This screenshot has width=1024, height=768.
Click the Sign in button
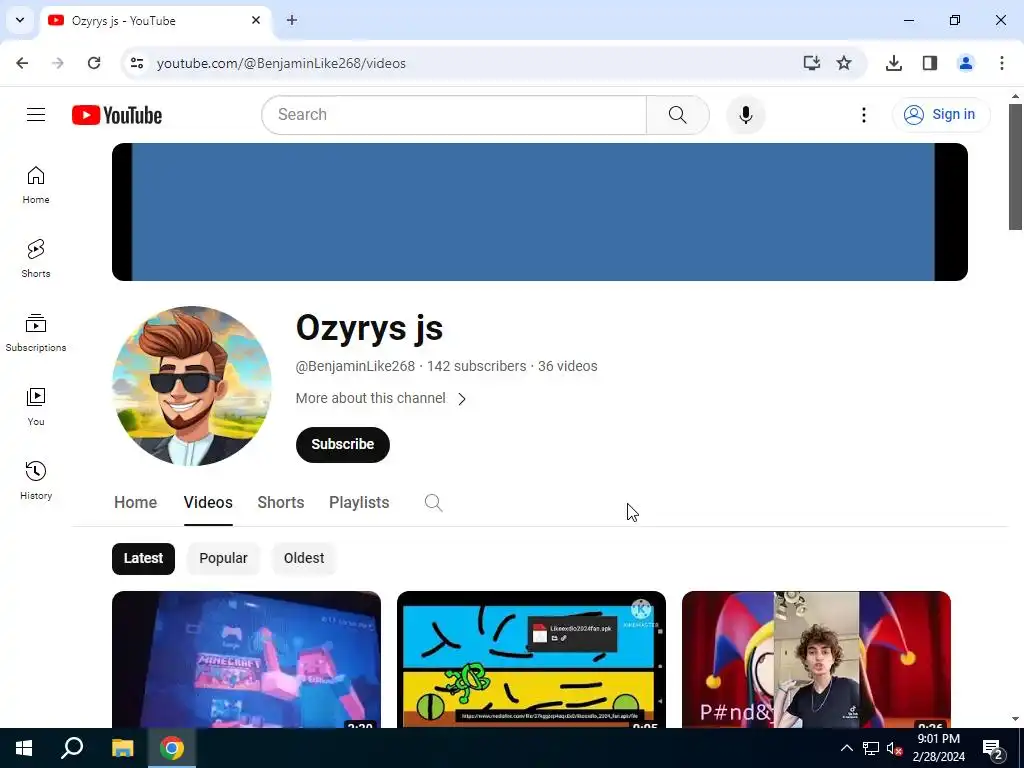pos(941,115)
